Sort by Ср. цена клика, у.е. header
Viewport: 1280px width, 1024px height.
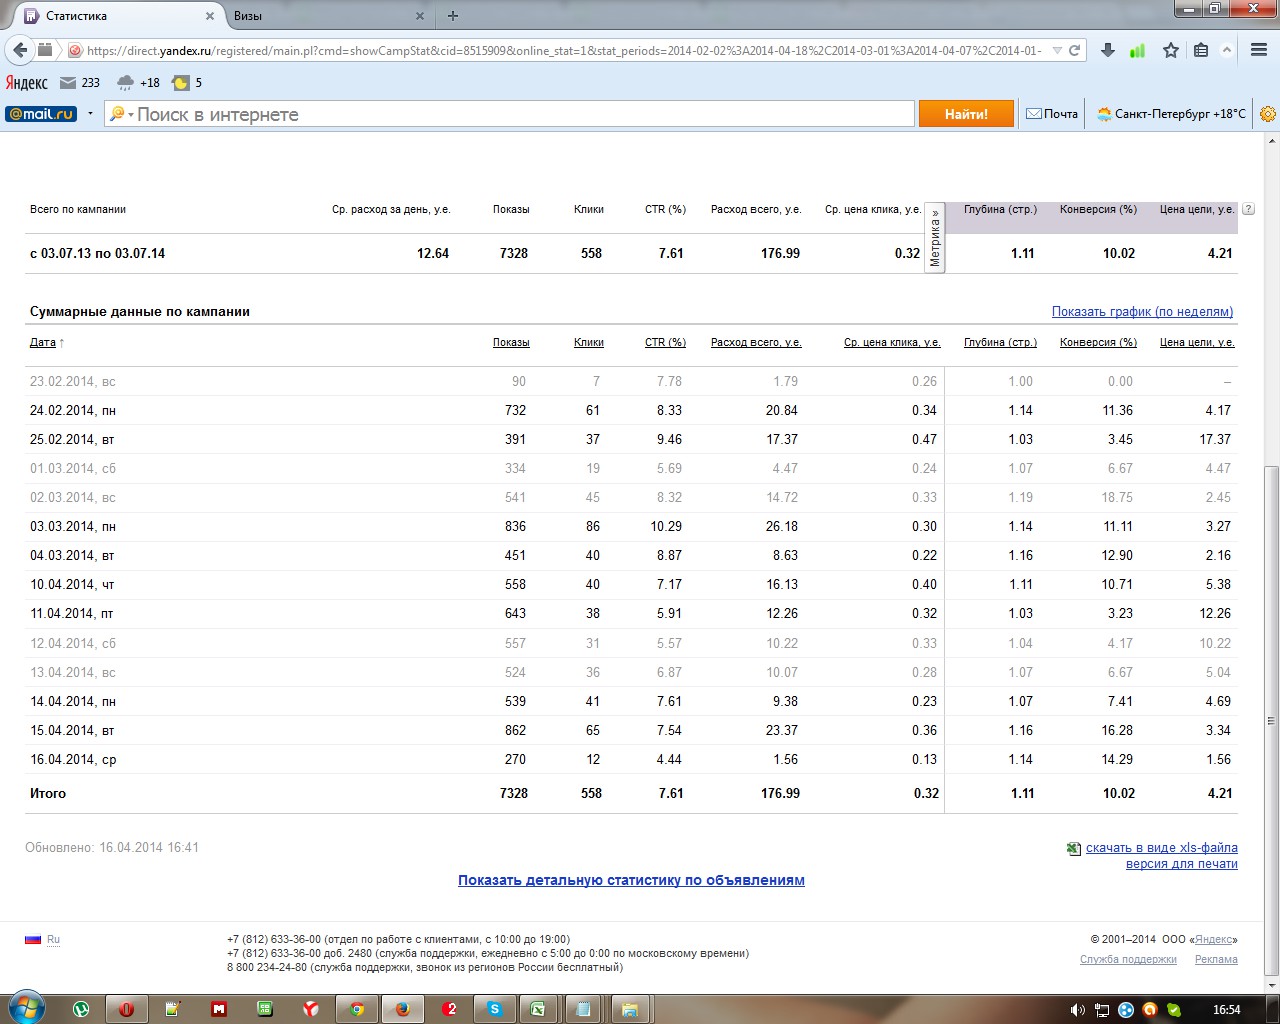coord(892,343)
